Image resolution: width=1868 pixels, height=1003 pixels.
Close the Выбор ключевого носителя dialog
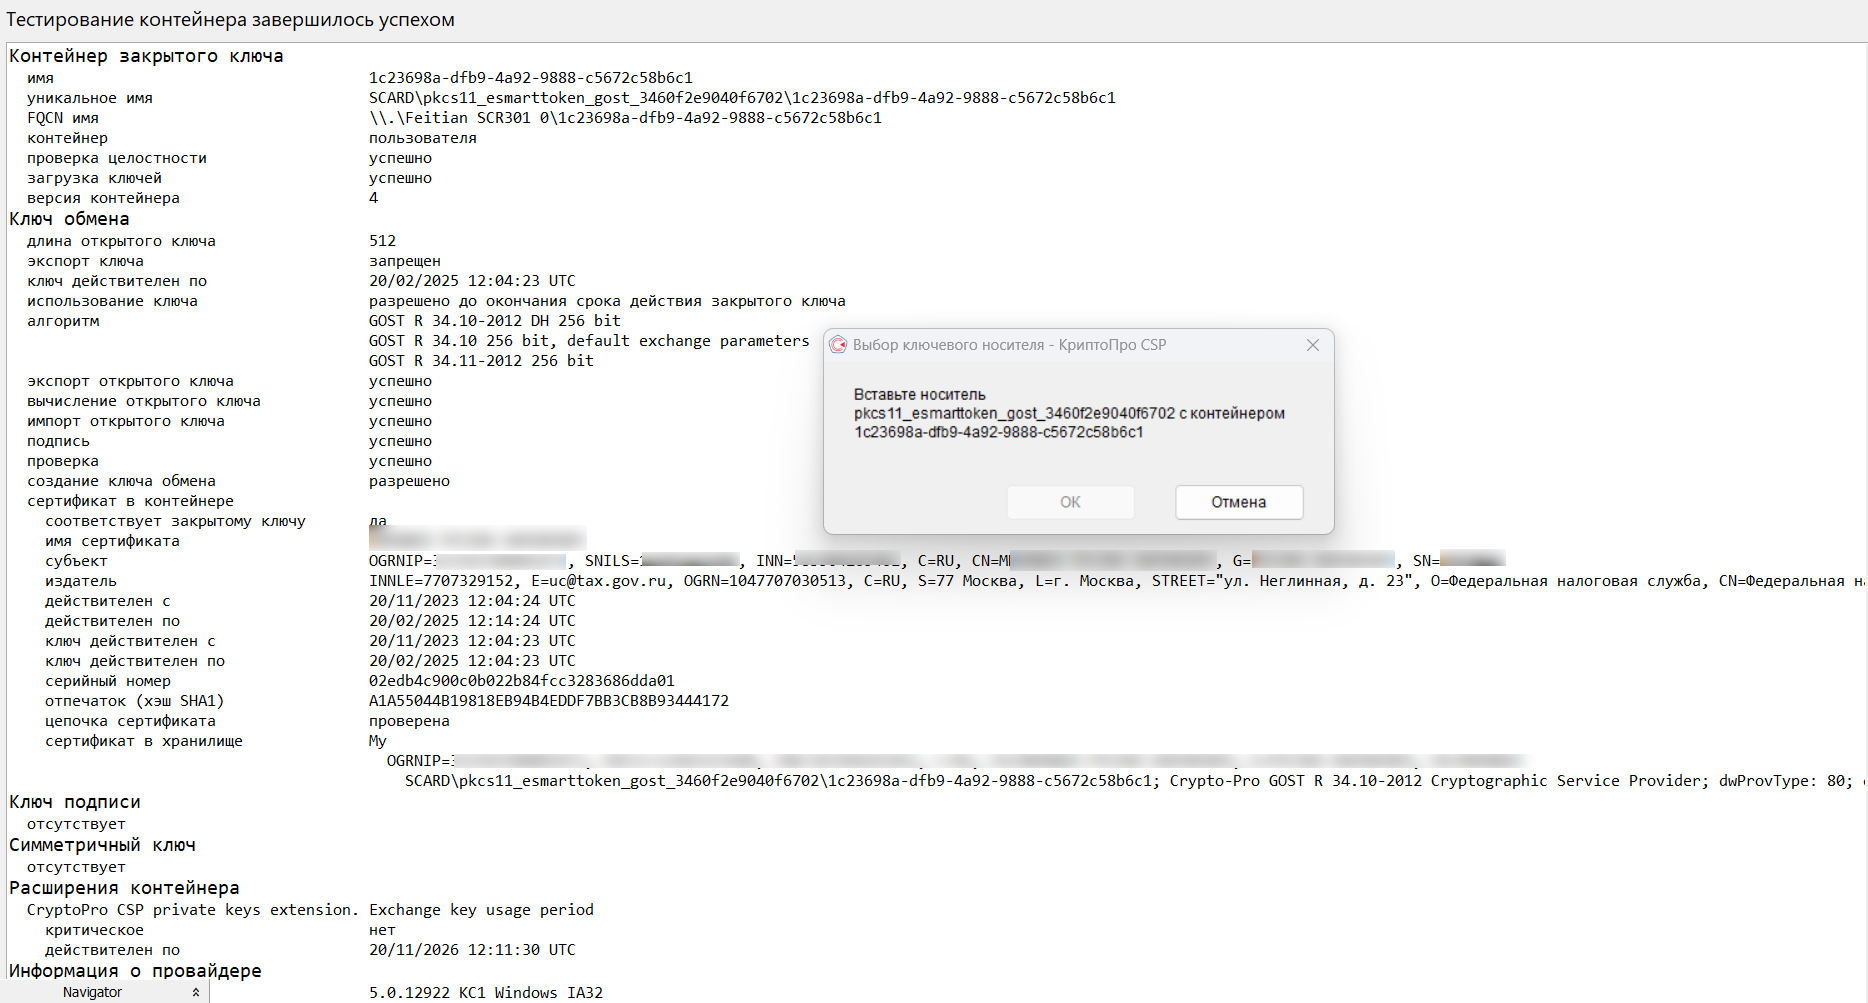tap(1313, 345)
